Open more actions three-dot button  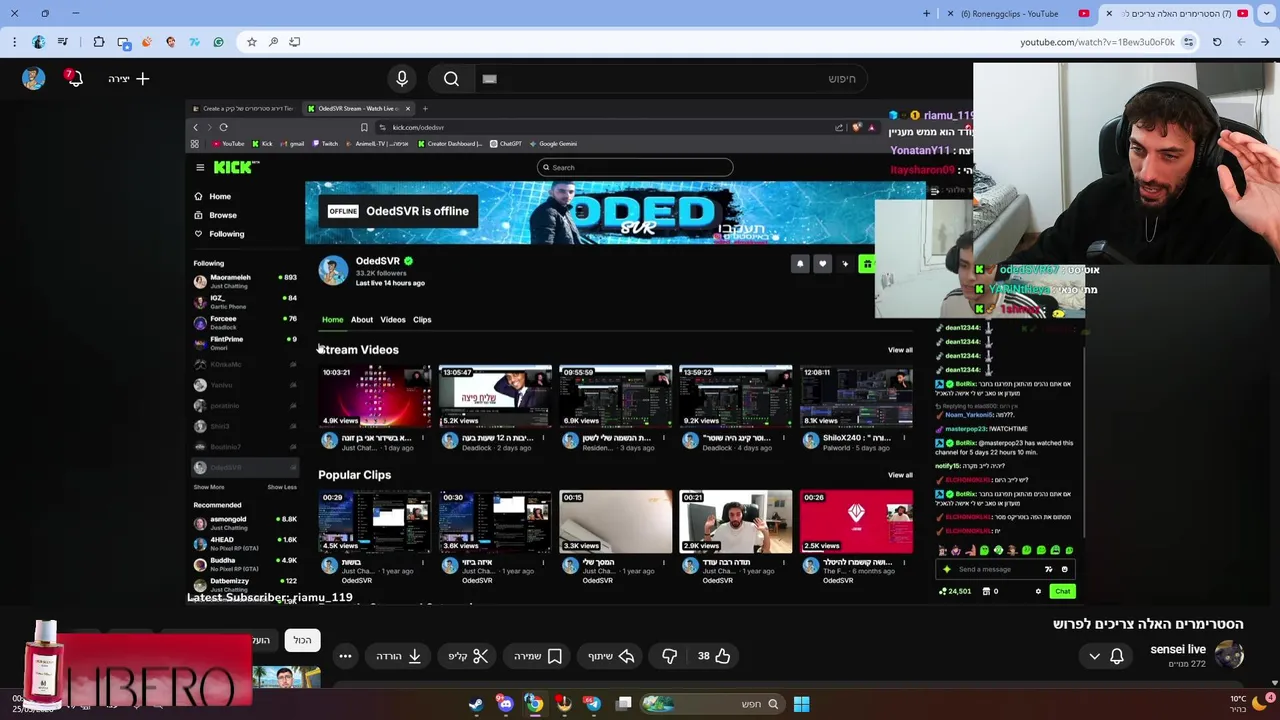(x=345, y=656)
